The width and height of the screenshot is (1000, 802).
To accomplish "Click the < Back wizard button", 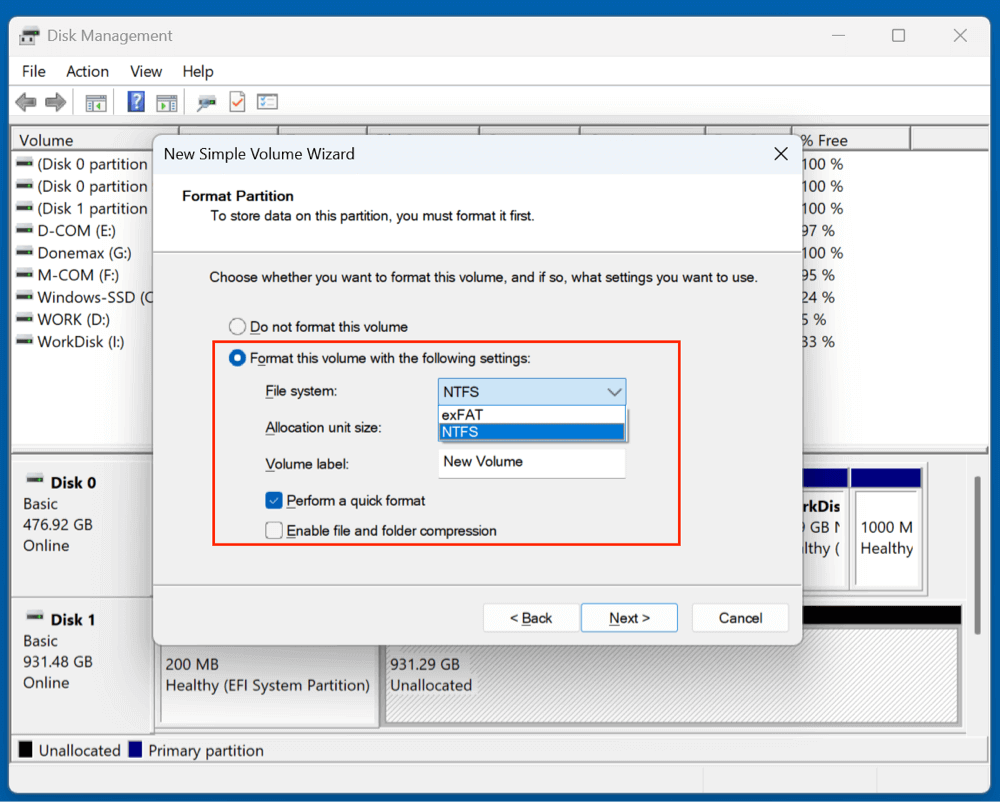I will point(531,618).
